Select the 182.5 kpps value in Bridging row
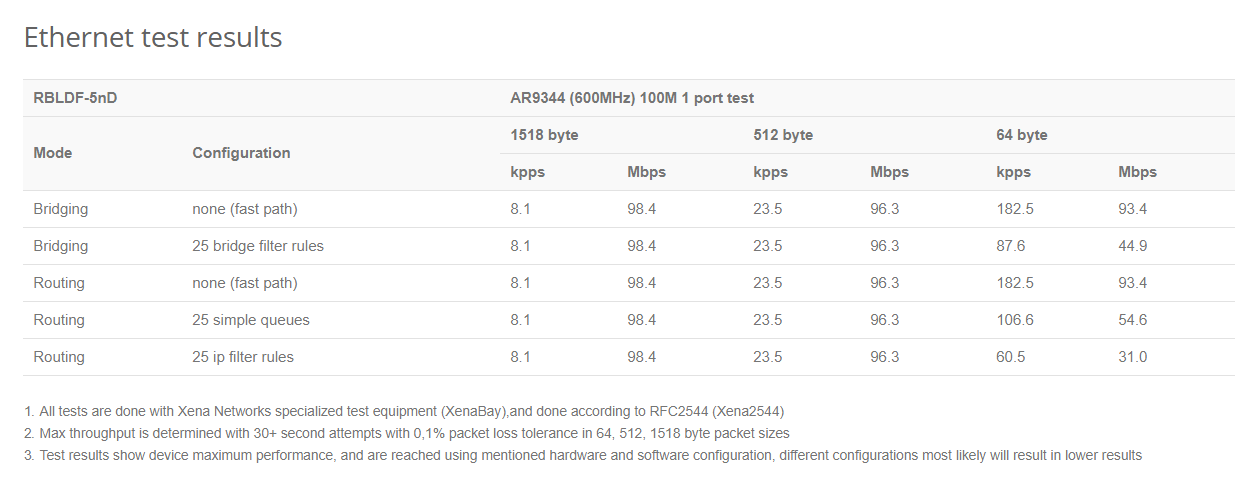Viewport: 1260px width, 496px height. pyautogui.click(x=1015, y=209)
